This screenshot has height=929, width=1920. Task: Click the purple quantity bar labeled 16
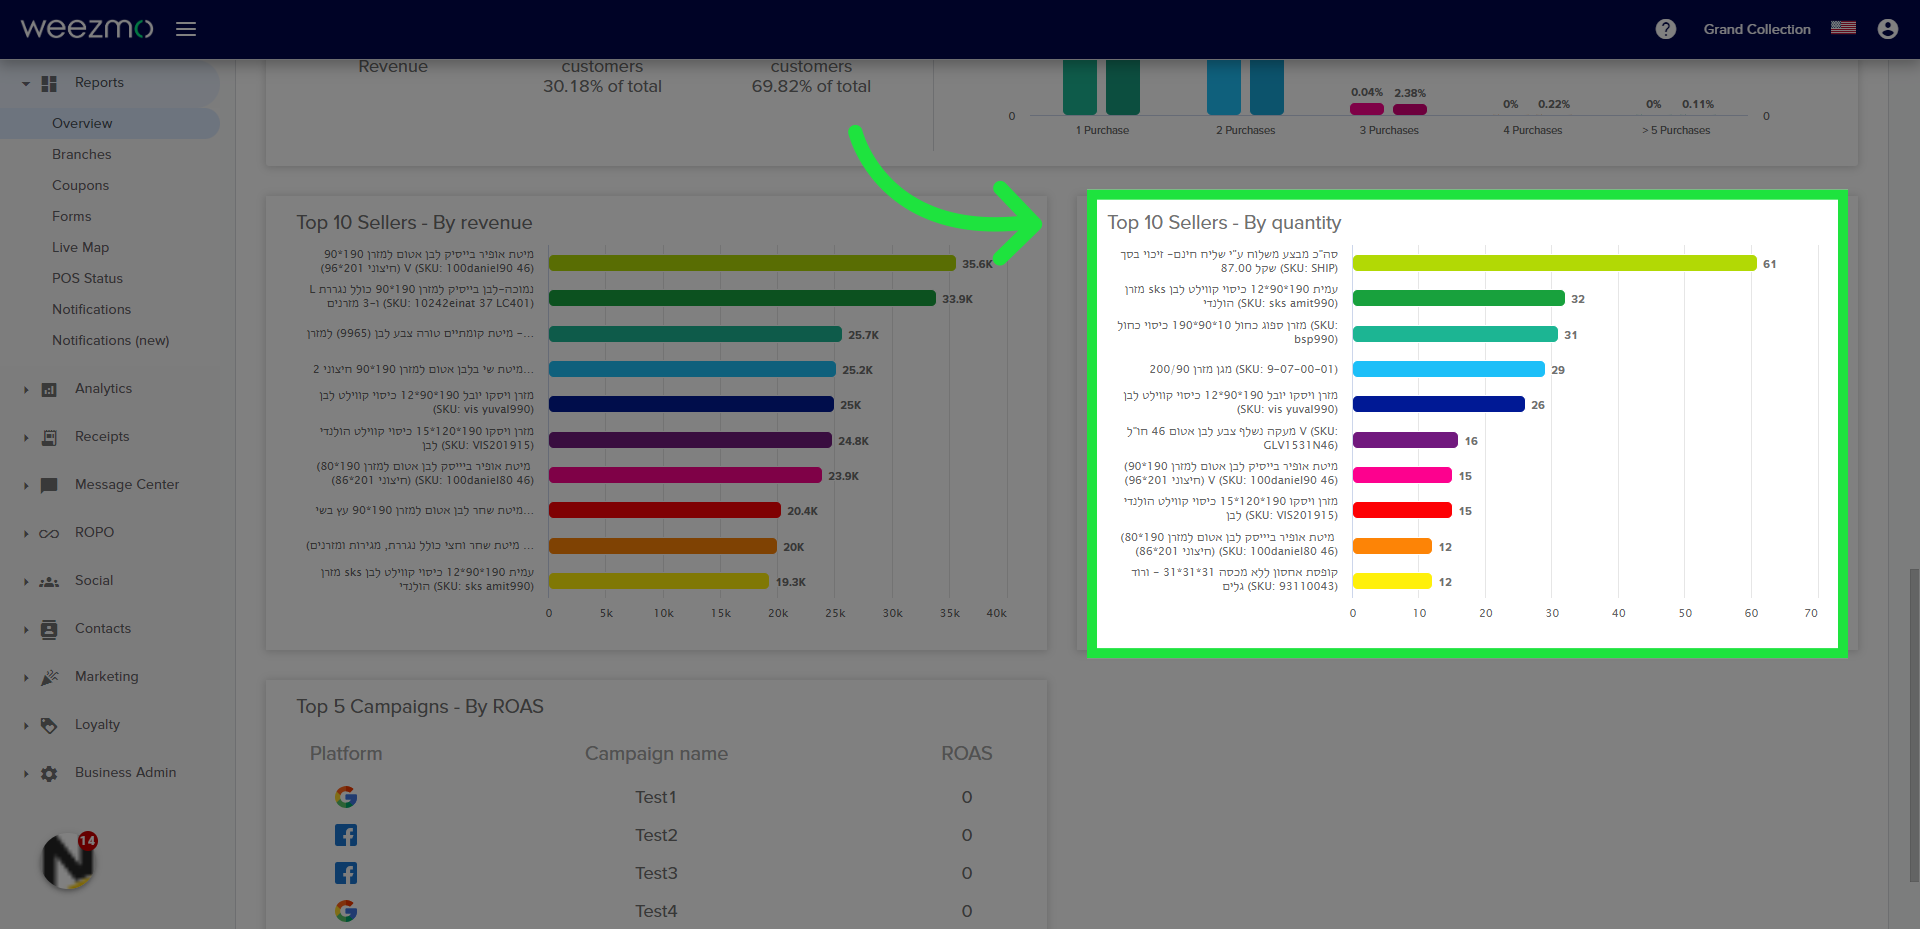point(1405,440)
